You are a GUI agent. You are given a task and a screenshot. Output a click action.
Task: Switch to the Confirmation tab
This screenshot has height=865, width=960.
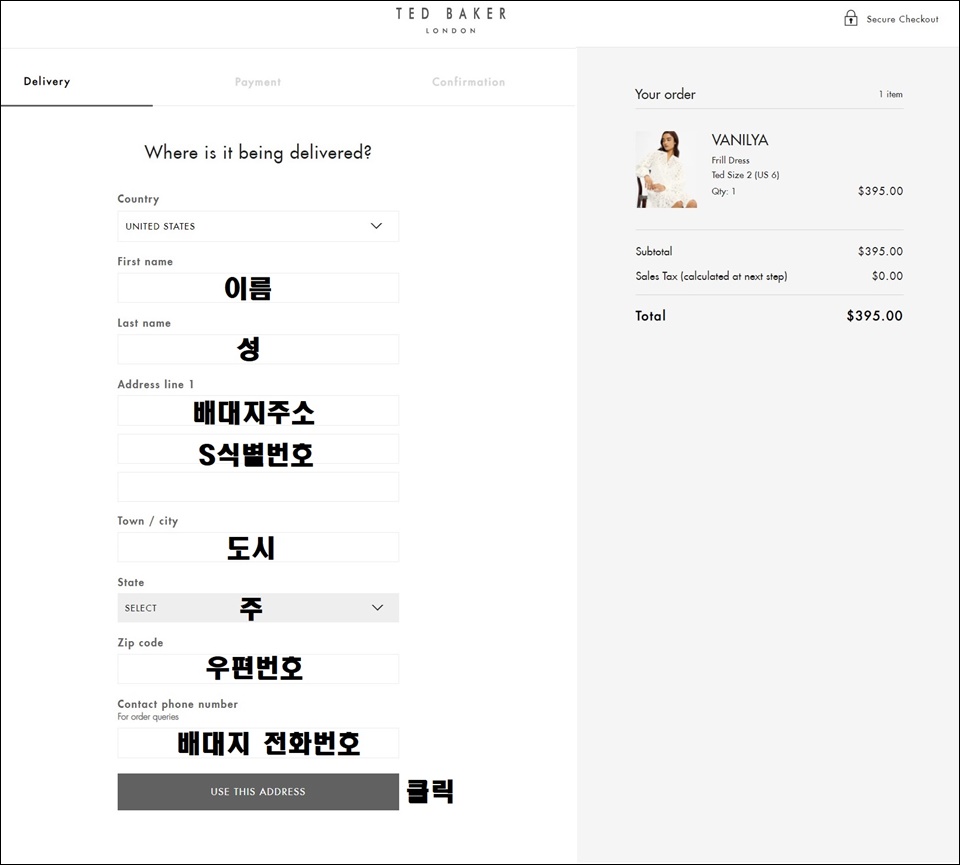click(468, 82)
